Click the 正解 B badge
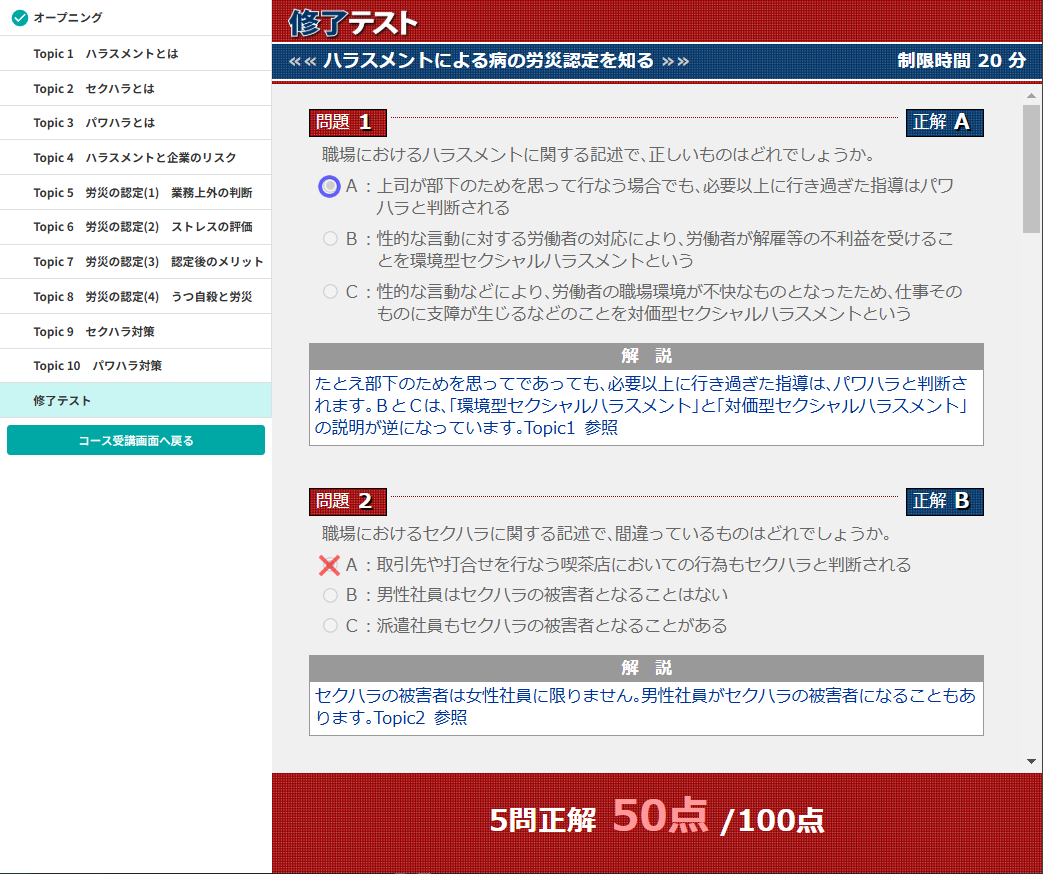This screenshot has height=874, width=1043. [945, 501]
